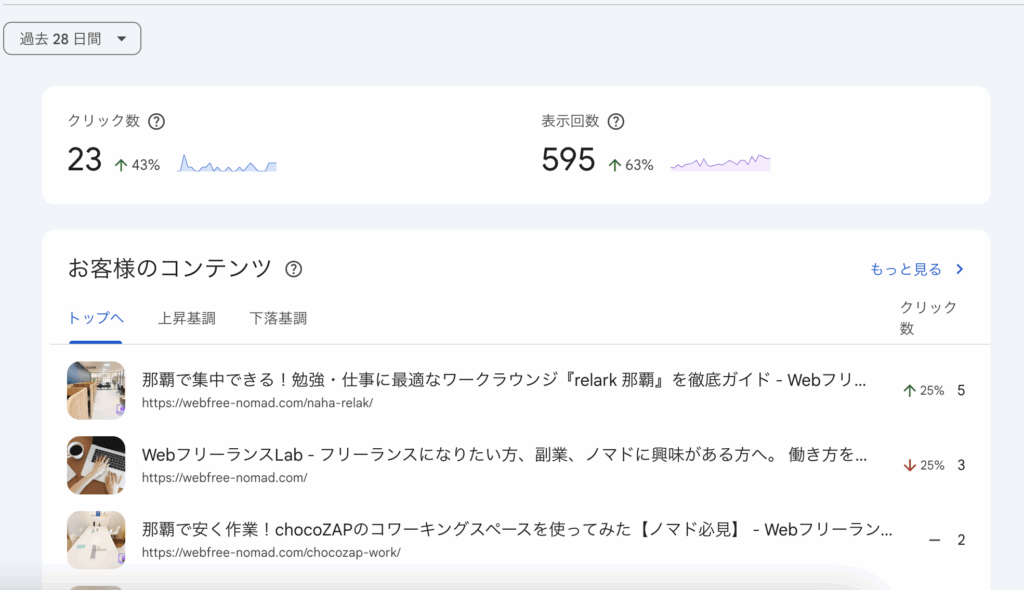Click help icon beside お客様のコンテンツ
Image resolution: width=1024 pixels, height=590 pixels.
coord(293,269)
